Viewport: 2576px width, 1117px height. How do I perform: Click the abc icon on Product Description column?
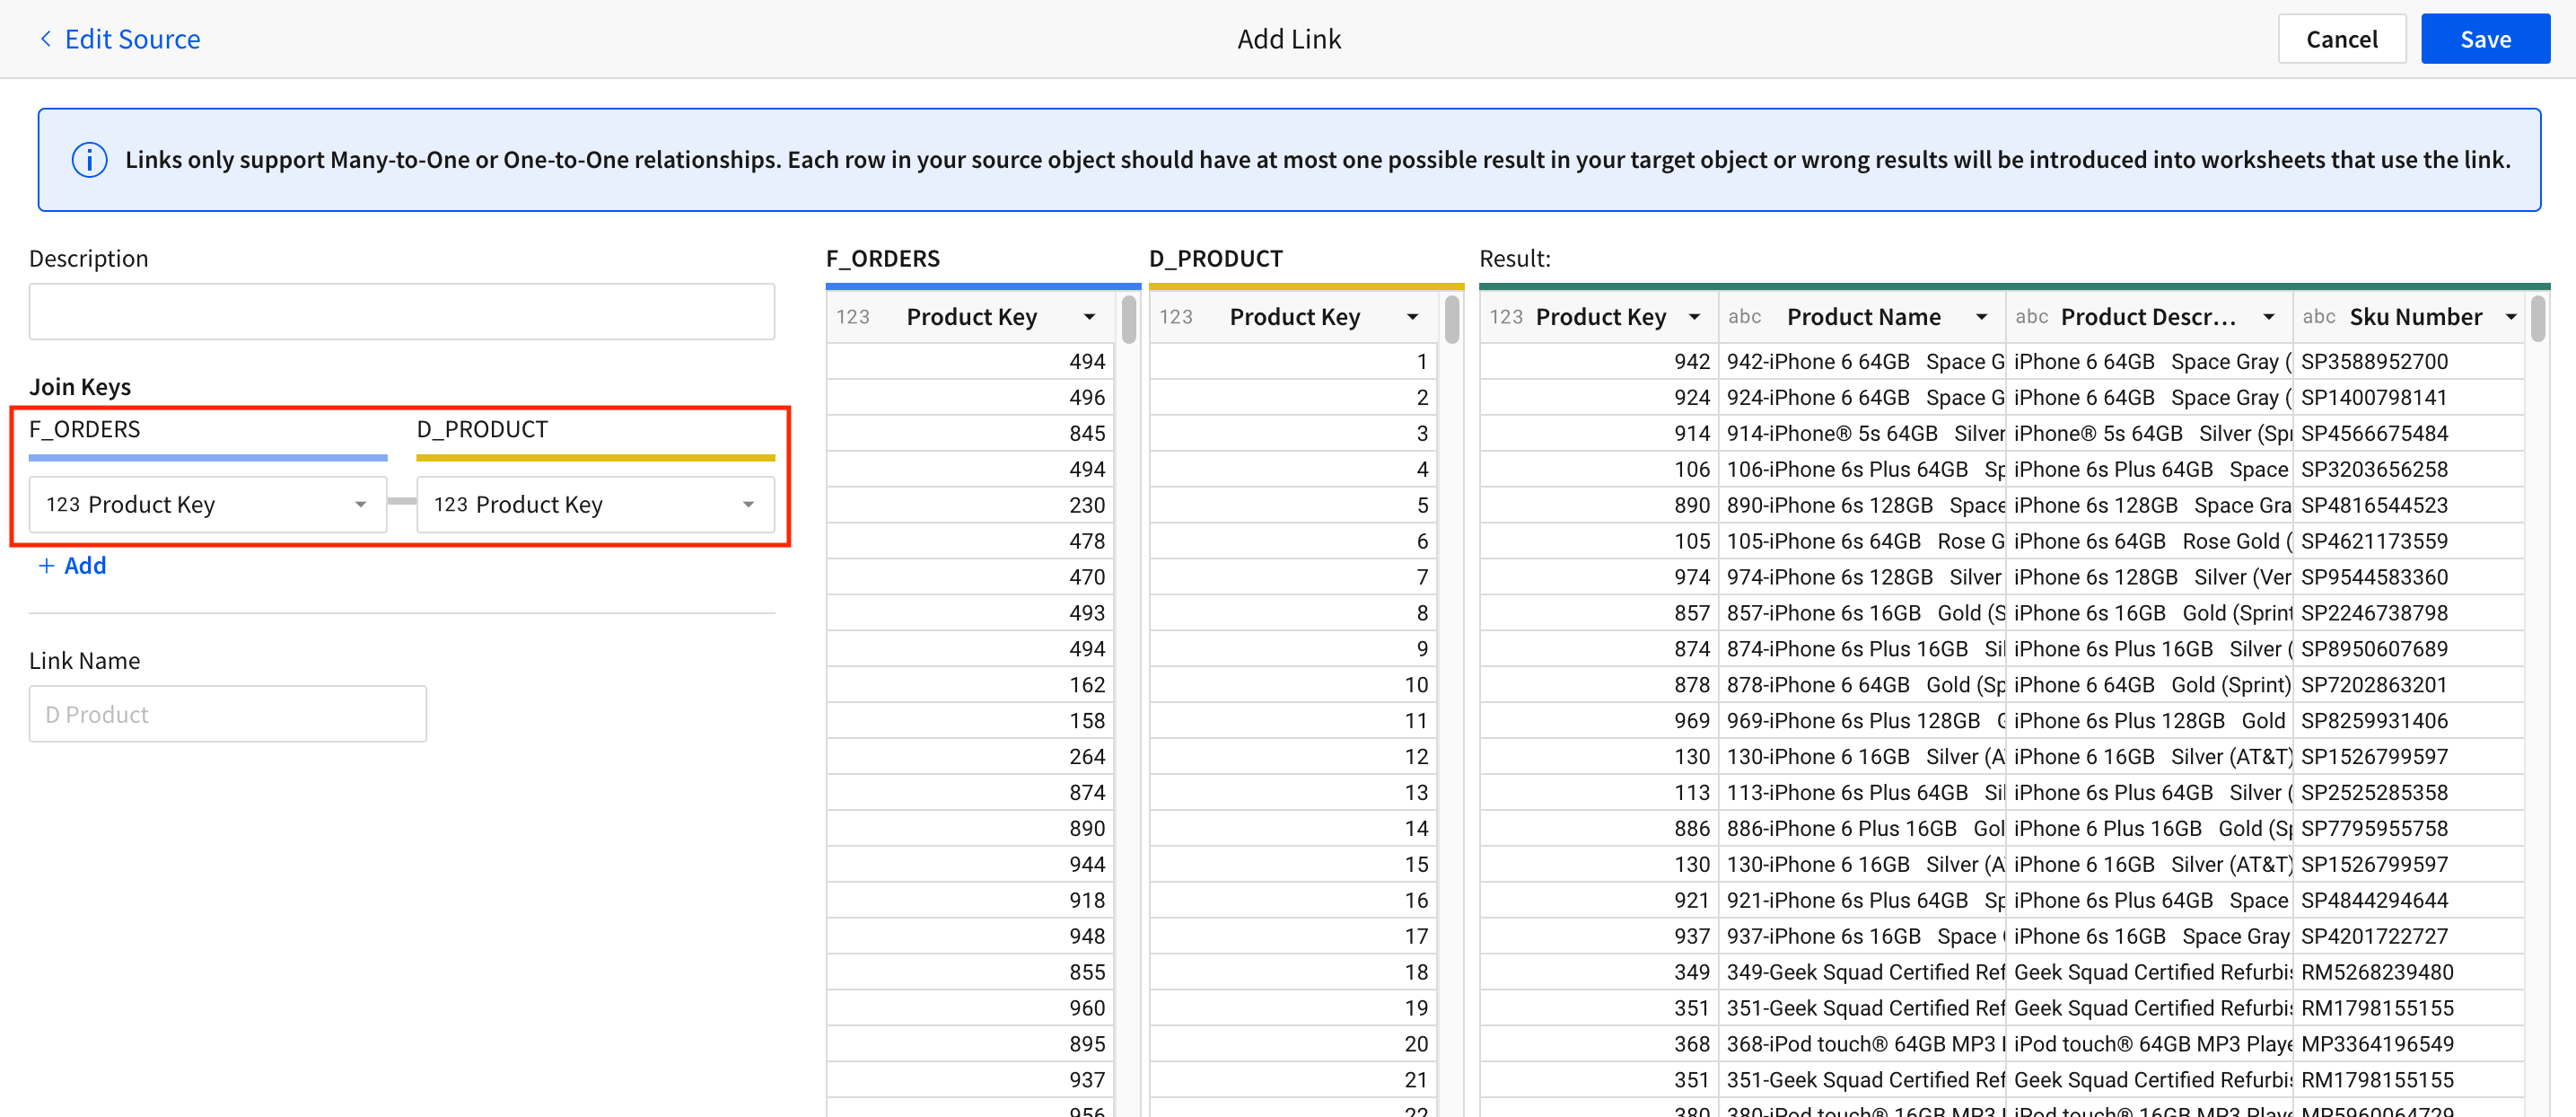(2031, 316)
